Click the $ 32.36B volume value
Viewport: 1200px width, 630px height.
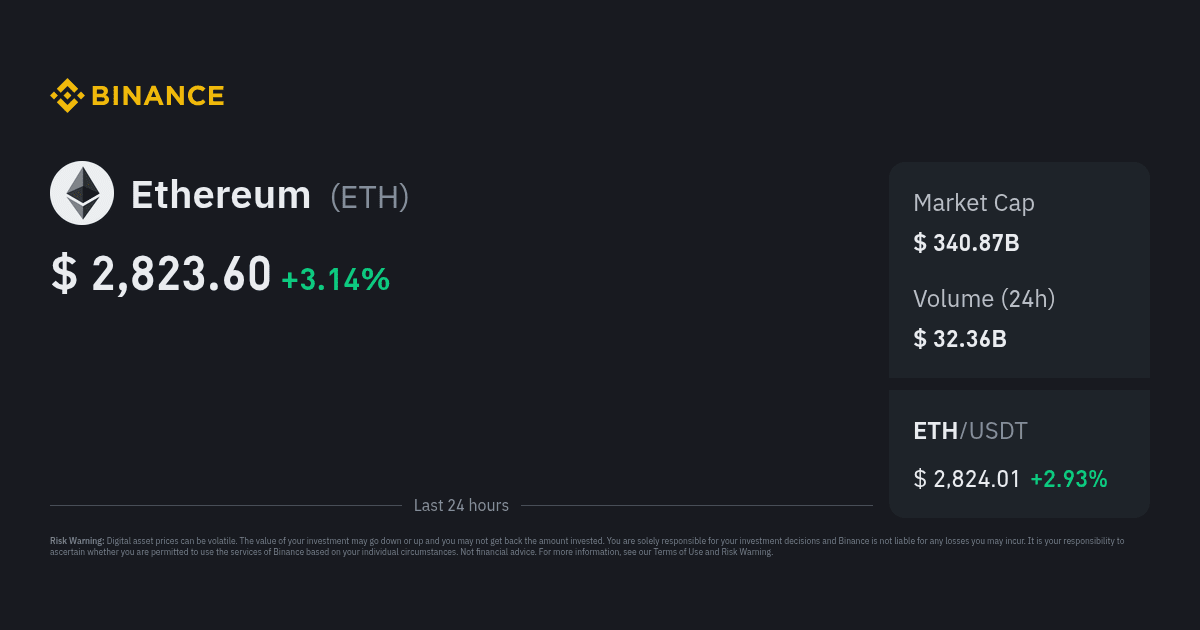[960, 338]
